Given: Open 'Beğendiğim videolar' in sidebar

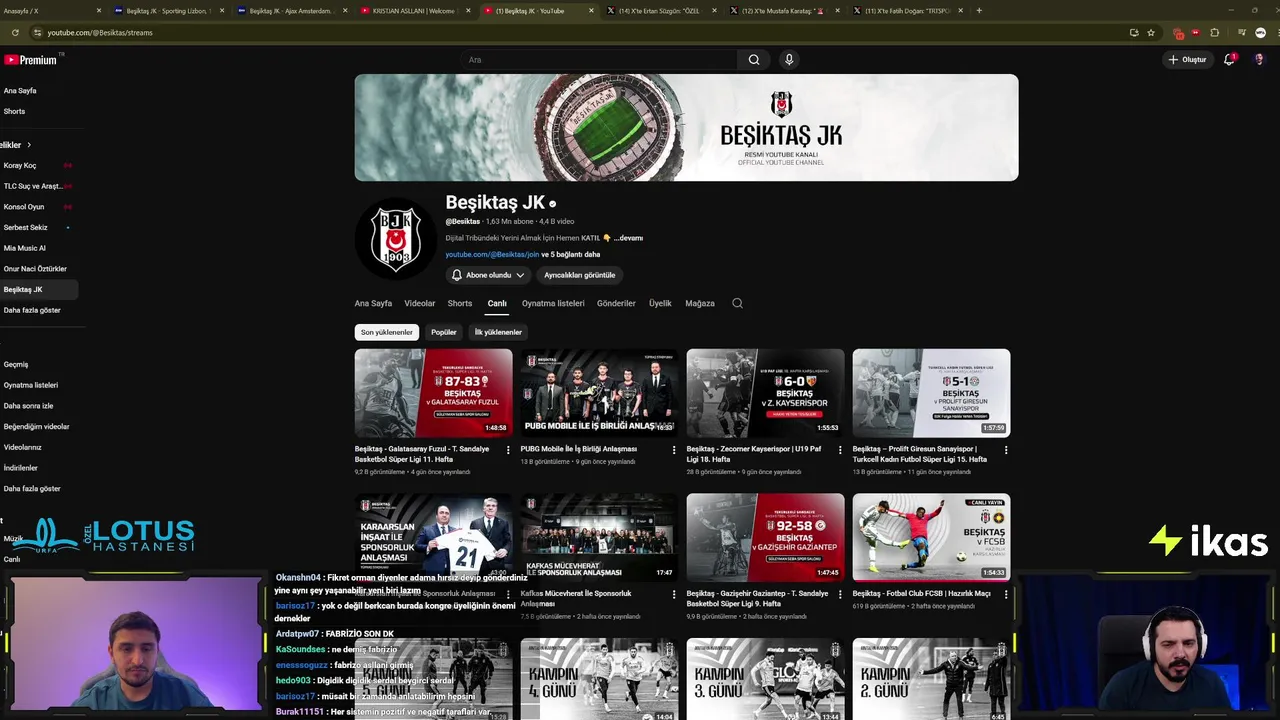Looking at the screenshot, I should click(x=36, y=427).
